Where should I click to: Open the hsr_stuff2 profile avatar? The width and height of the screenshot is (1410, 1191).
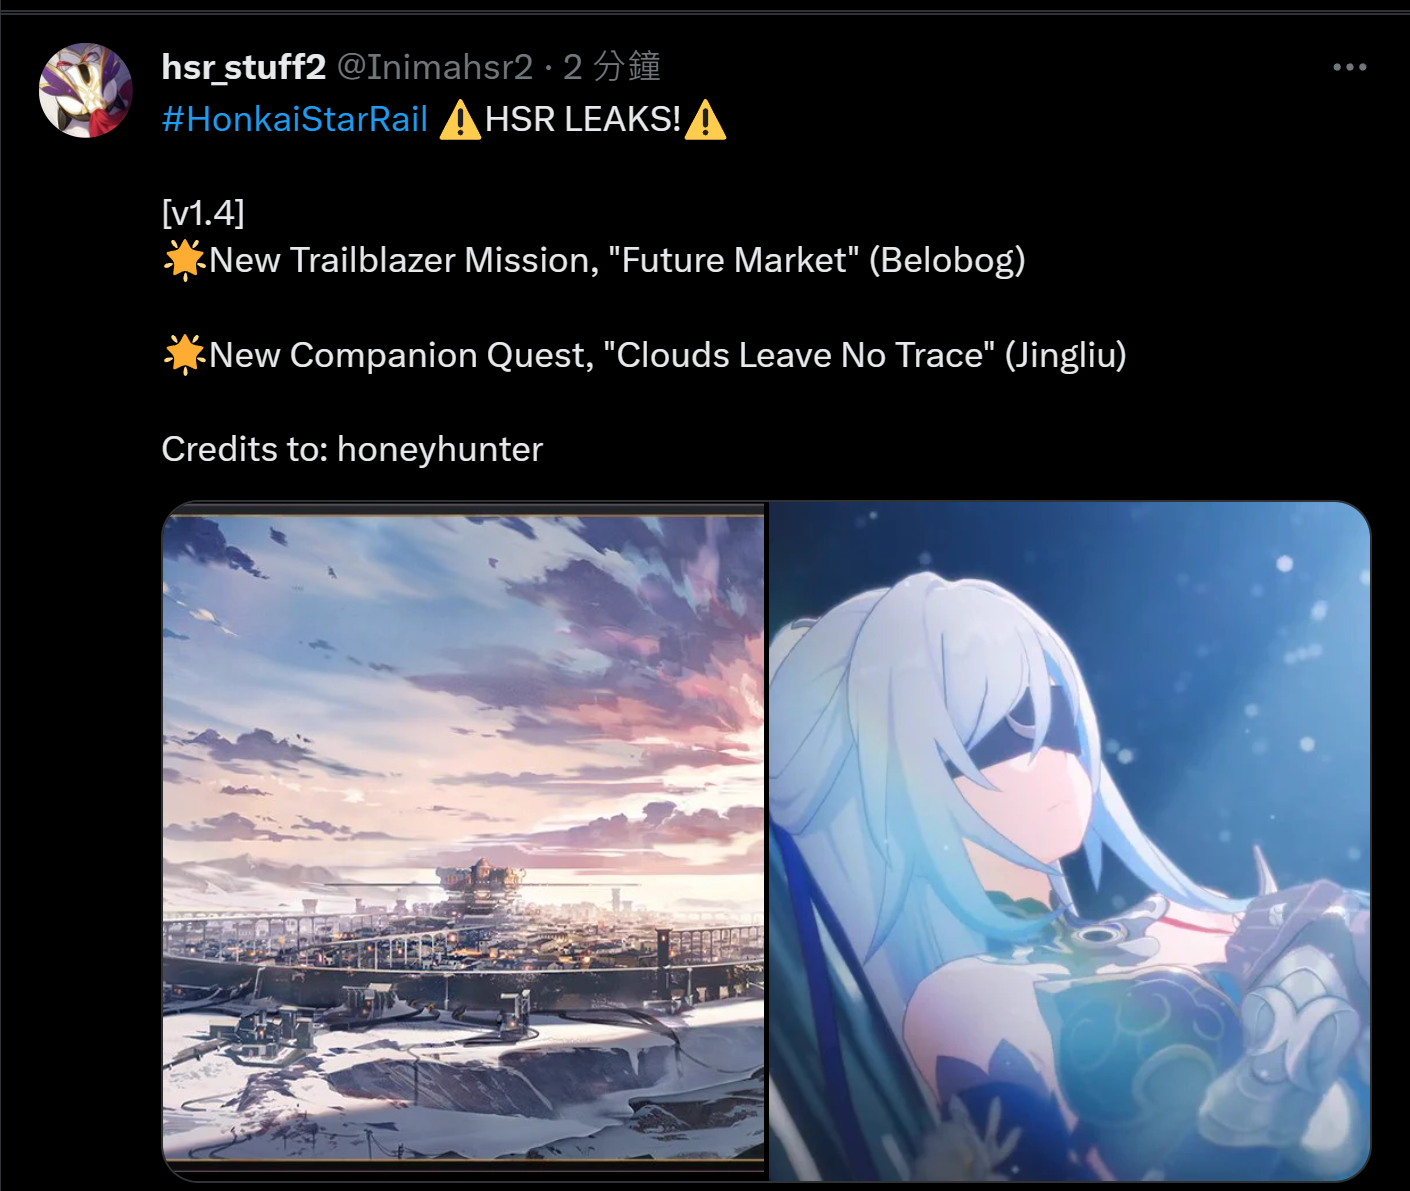86,90
